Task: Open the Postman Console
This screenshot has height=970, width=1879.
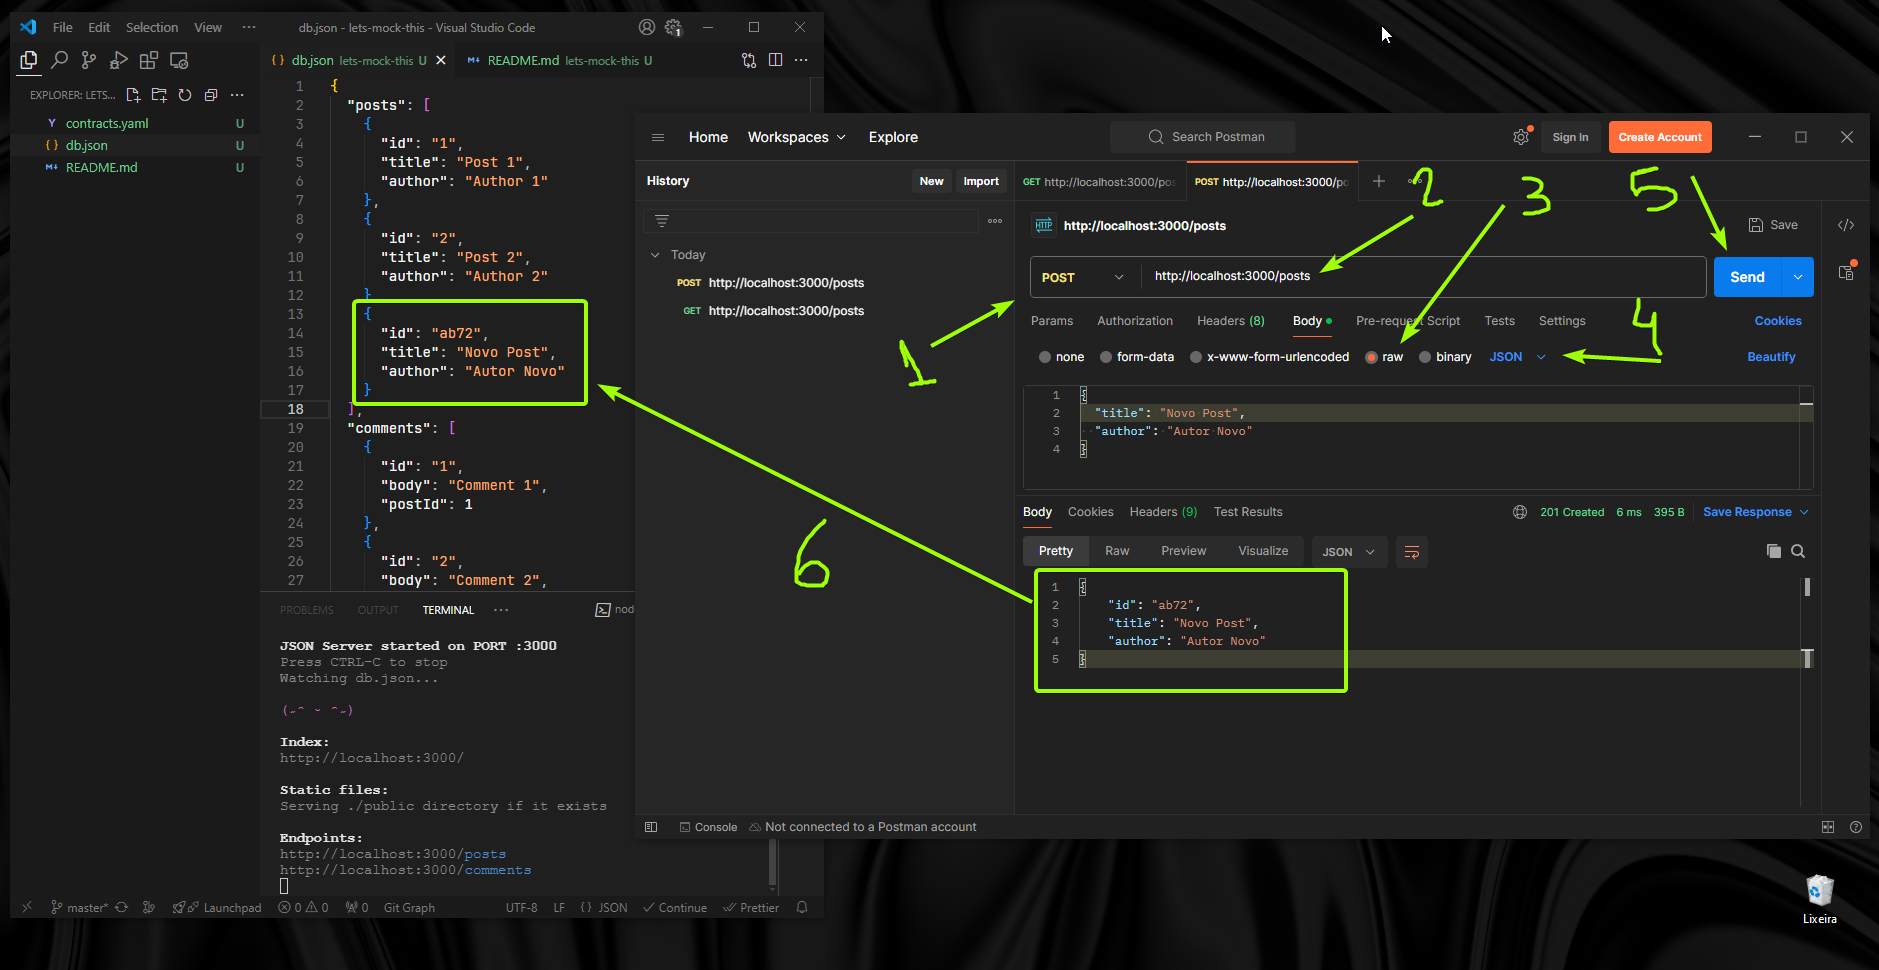Action: tap(708, 827)
